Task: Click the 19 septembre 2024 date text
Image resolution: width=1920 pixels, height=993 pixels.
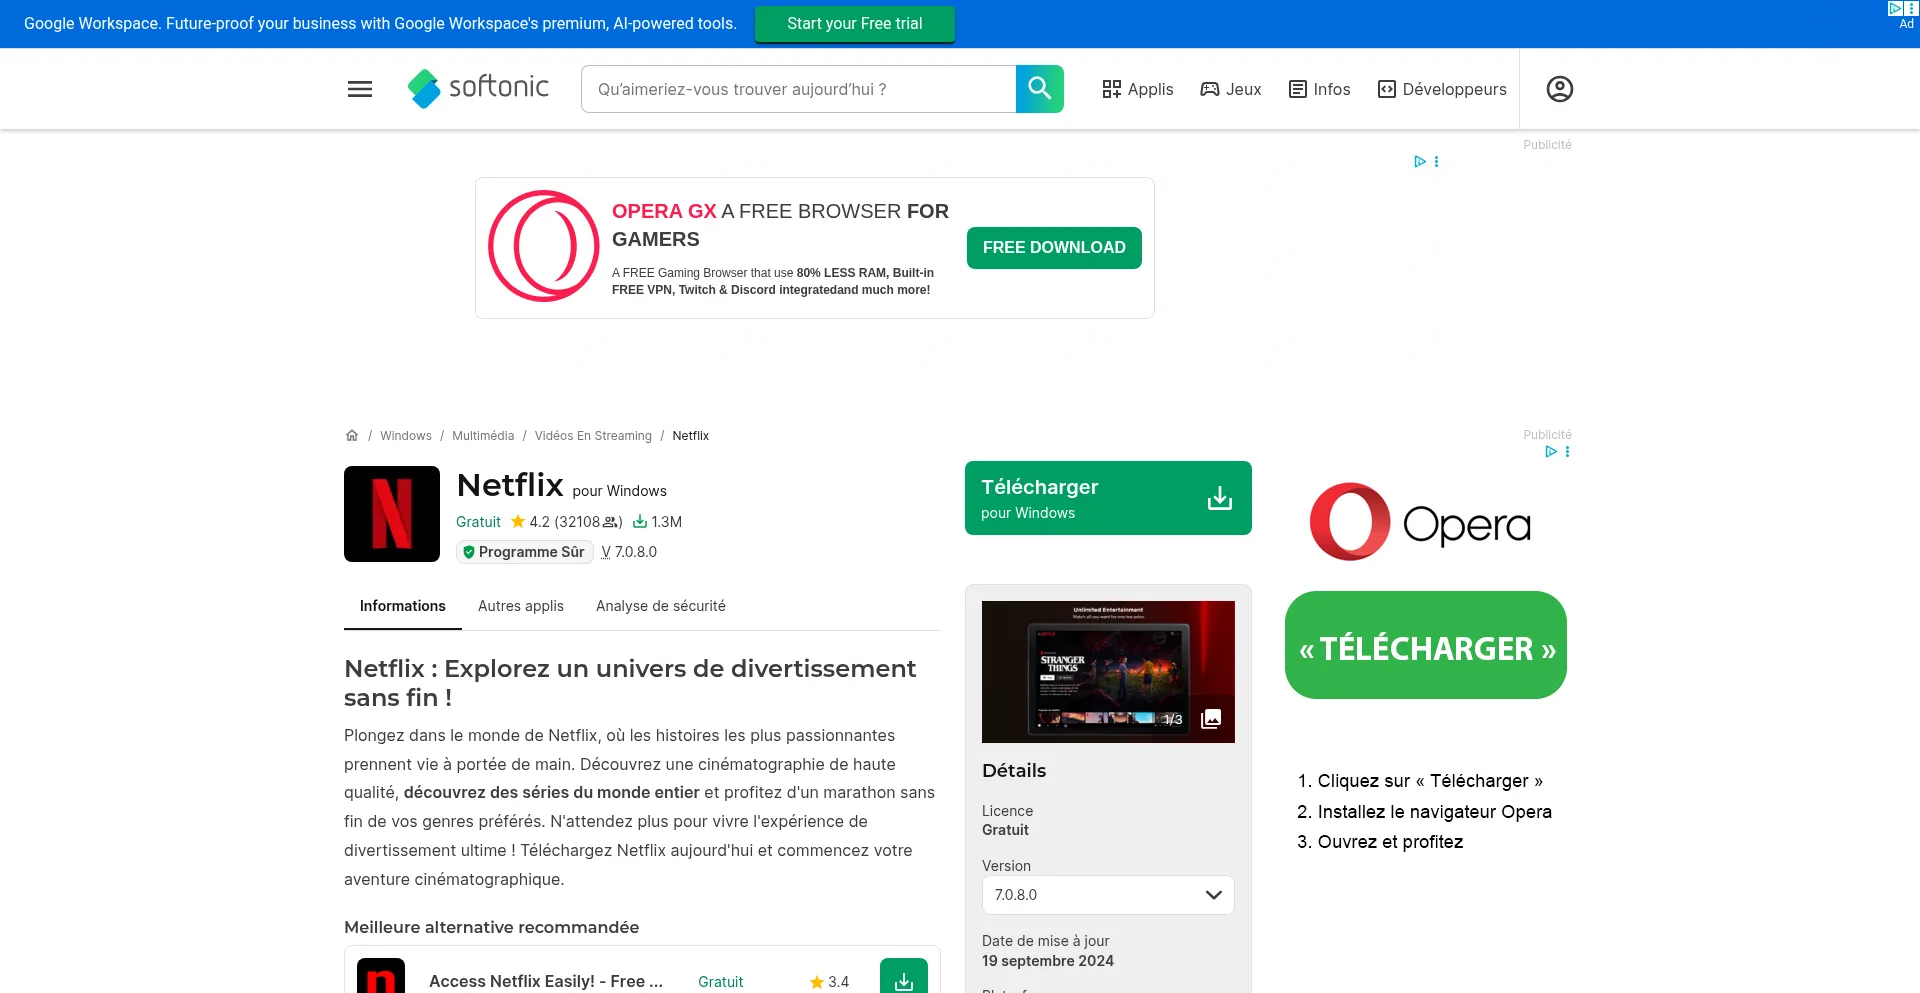Action: tap(1048, 961)
